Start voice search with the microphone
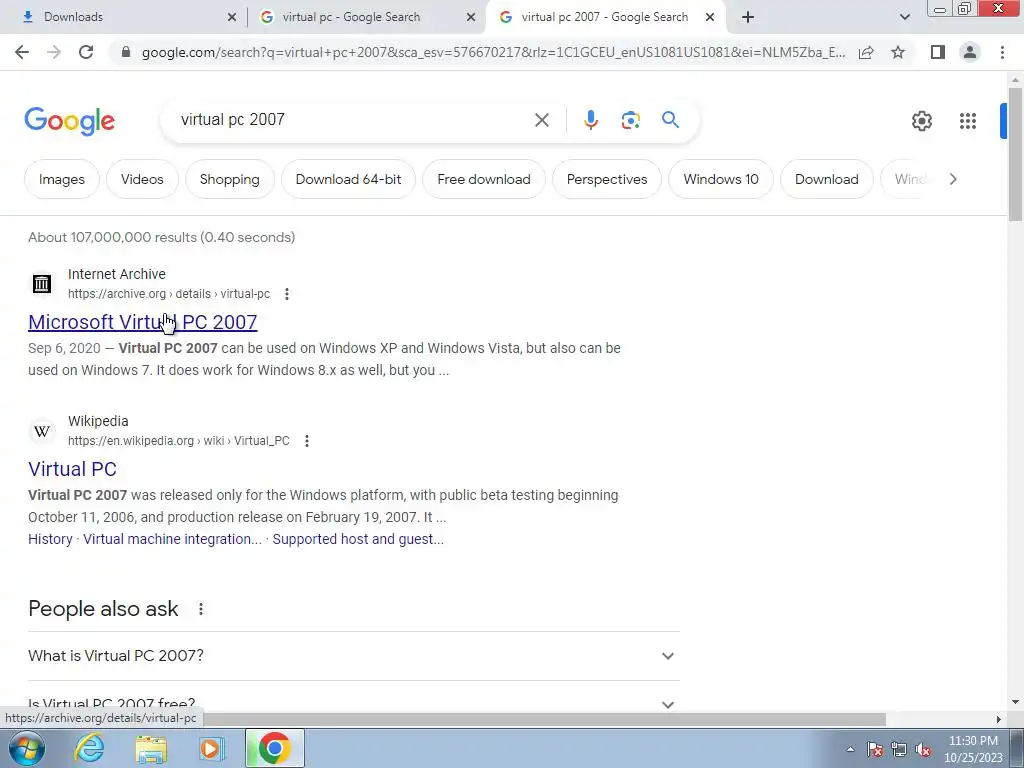Viewport: 1024px width, 768px height. pyautogui.click(x=591, y=120)
